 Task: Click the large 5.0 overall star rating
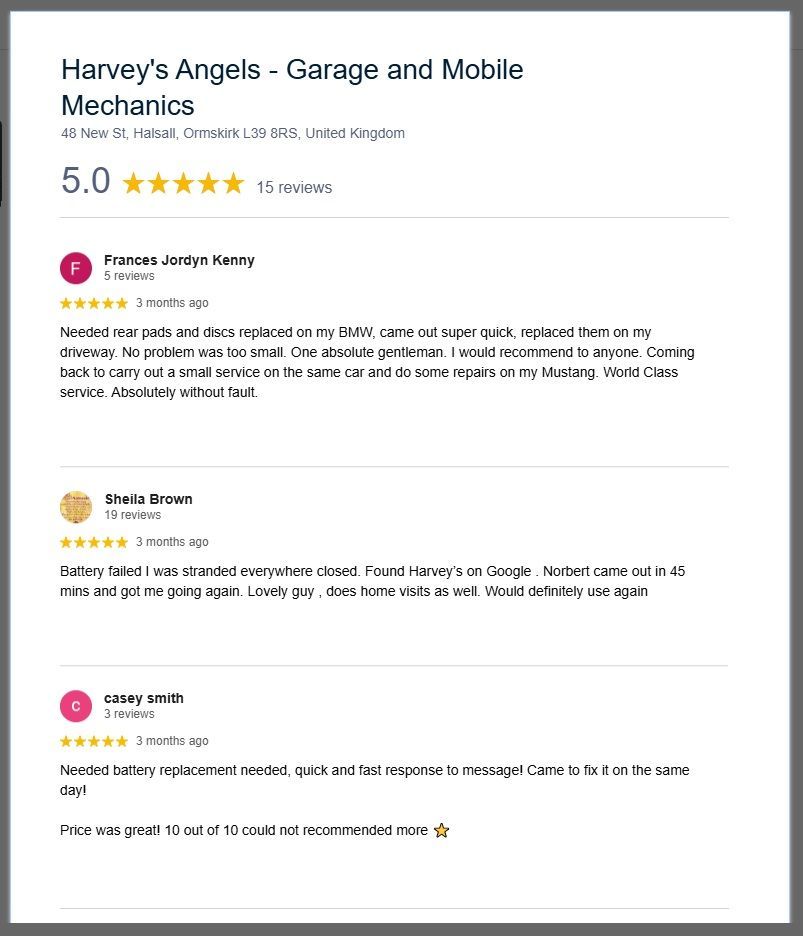183,183
